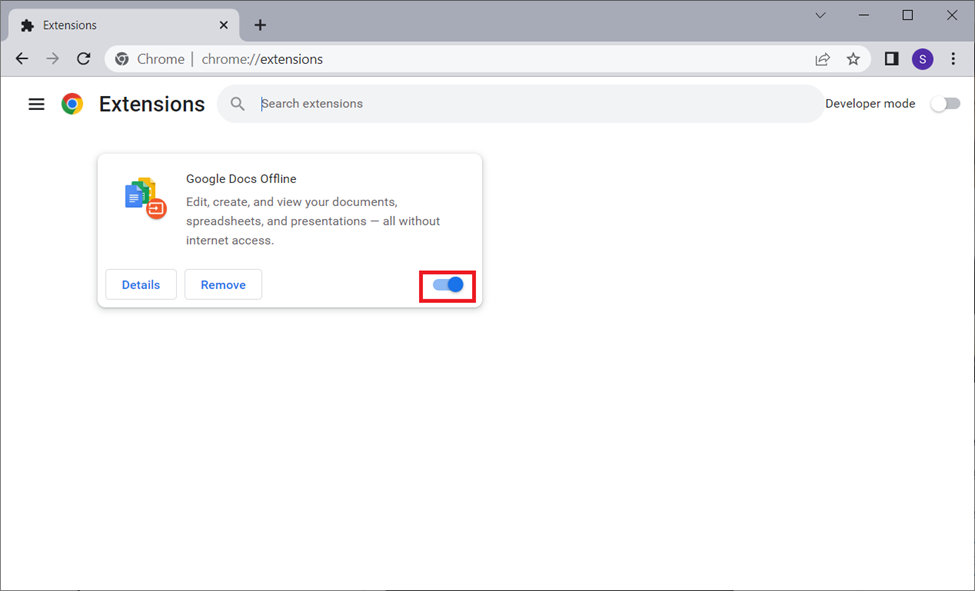Focus the Search extensions field
Screen dimensions: 975x591
[x=520, y=104]
